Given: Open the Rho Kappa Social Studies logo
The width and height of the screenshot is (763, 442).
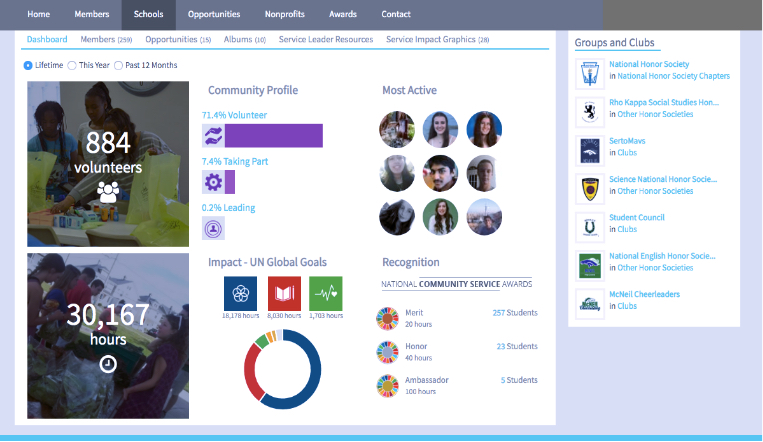Looking at the screenshot, I should [x=590, y=112].
